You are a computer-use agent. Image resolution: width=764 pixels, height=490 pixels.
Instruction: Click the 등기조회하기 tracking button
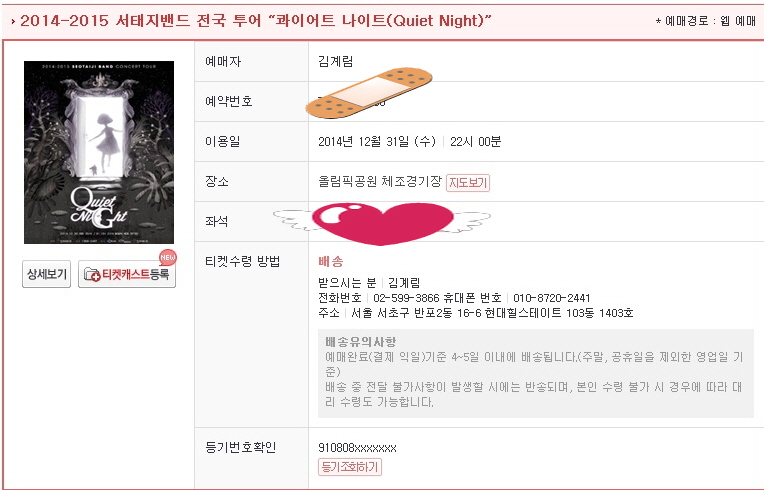[349, 467]
